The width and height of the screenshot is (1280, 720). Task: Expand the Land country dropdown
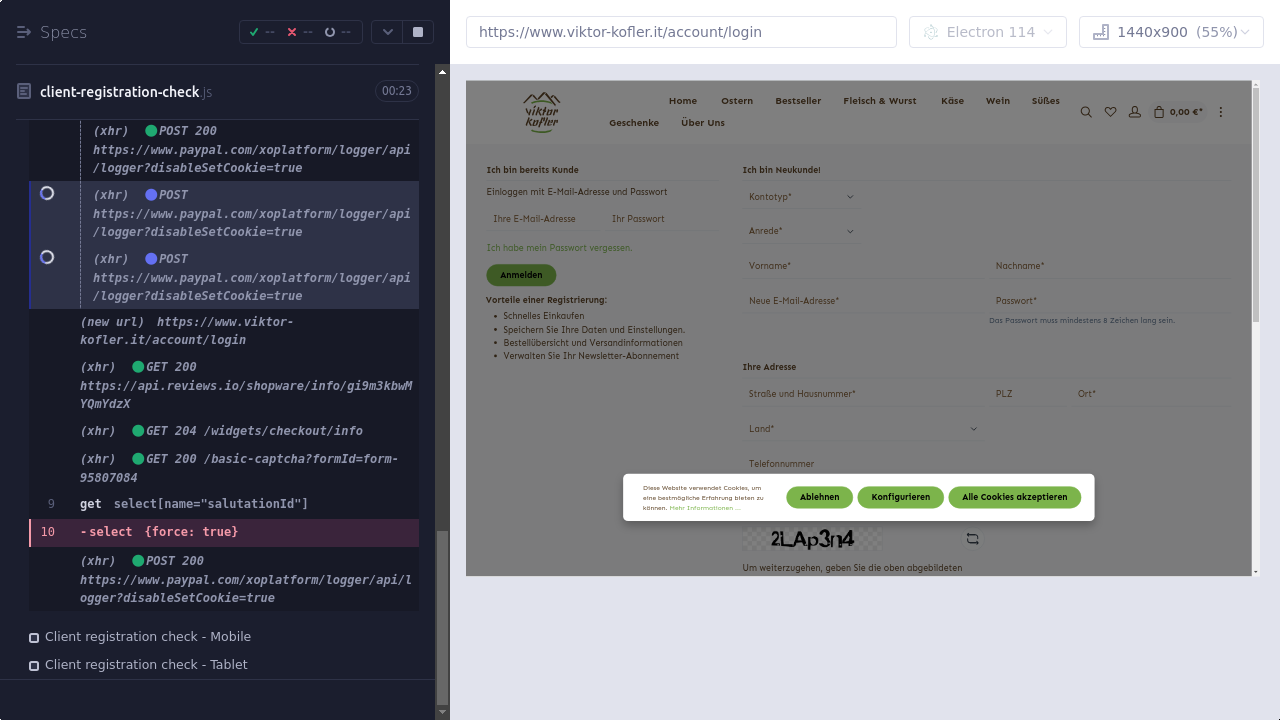click(x=862, y=429)
